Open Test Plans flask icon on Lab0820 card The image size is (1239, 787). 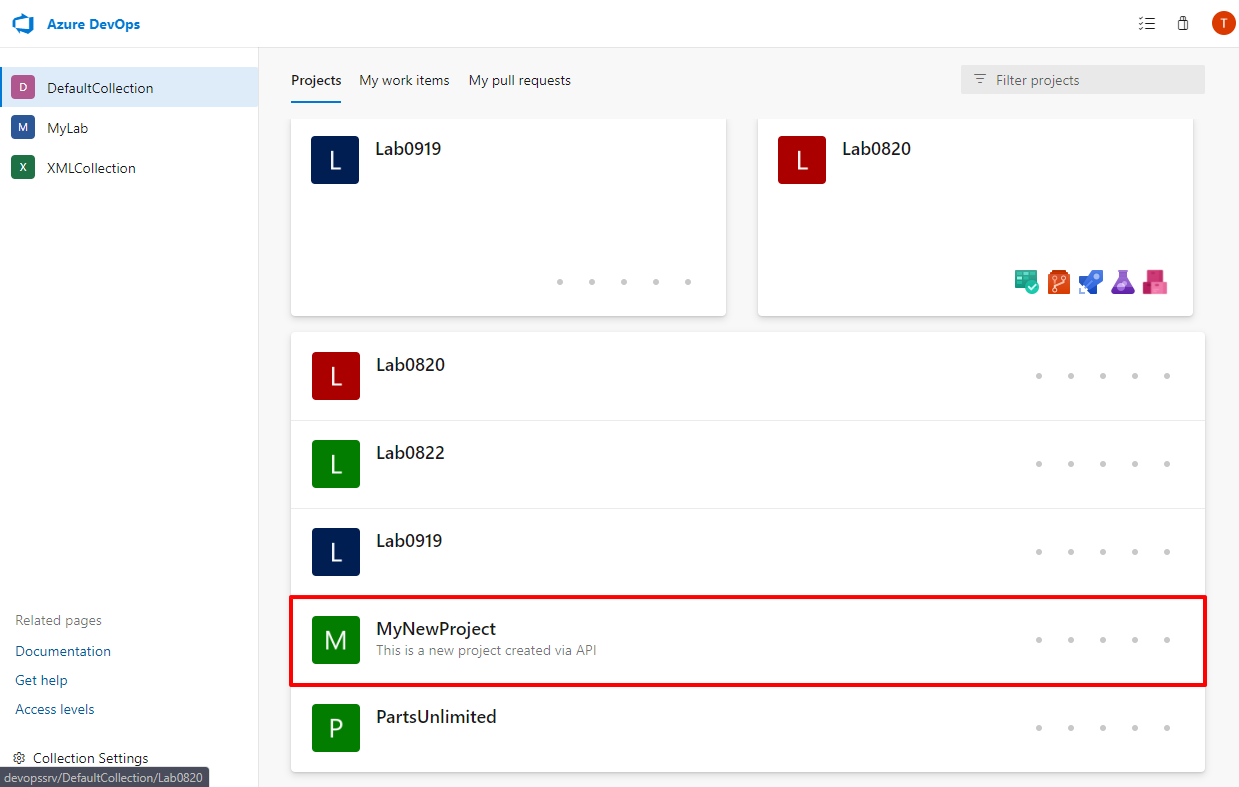(1123, 282)
